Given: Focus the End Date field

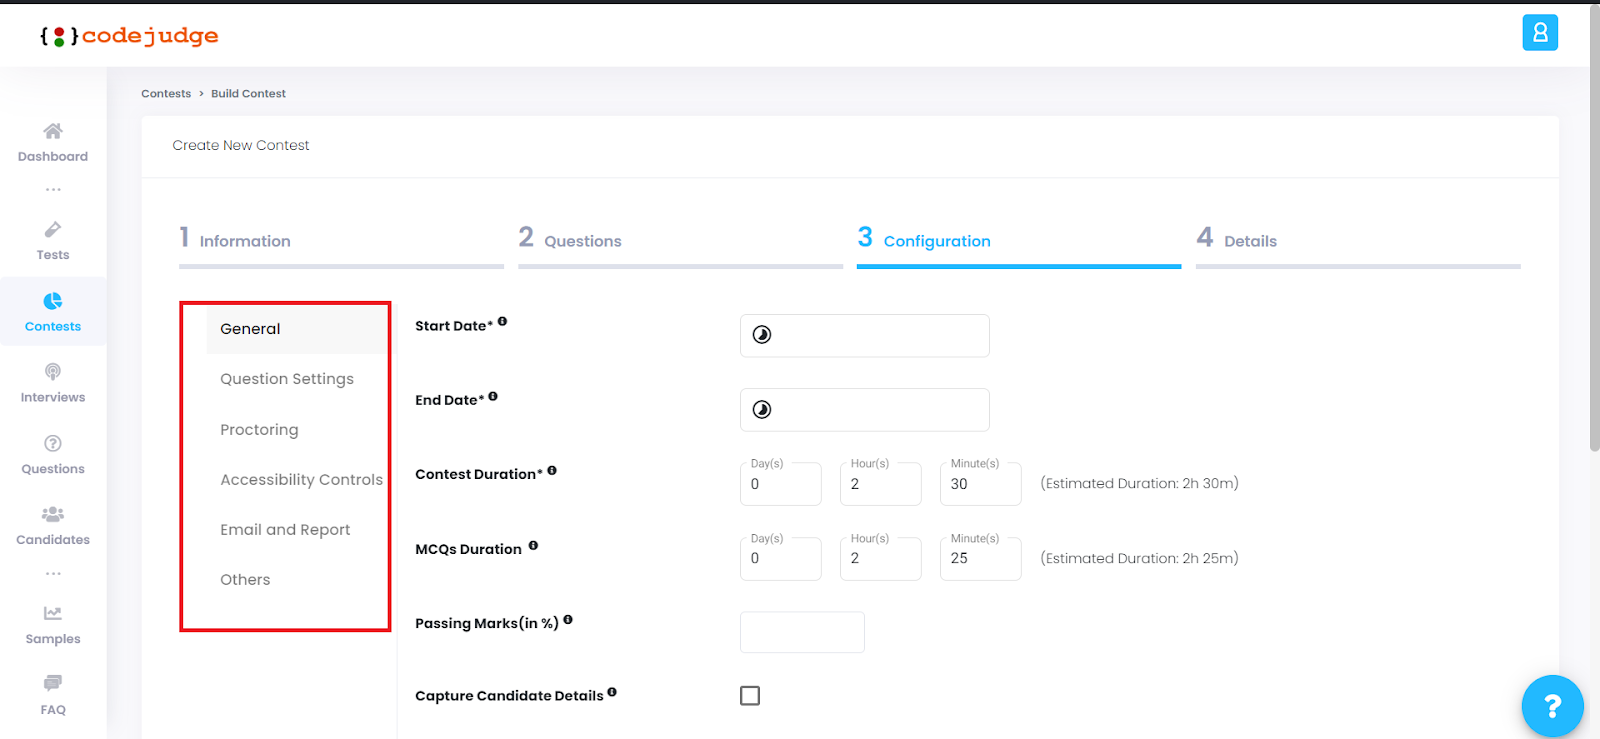Looking at the screenshot, I should (x=865, y=410).
